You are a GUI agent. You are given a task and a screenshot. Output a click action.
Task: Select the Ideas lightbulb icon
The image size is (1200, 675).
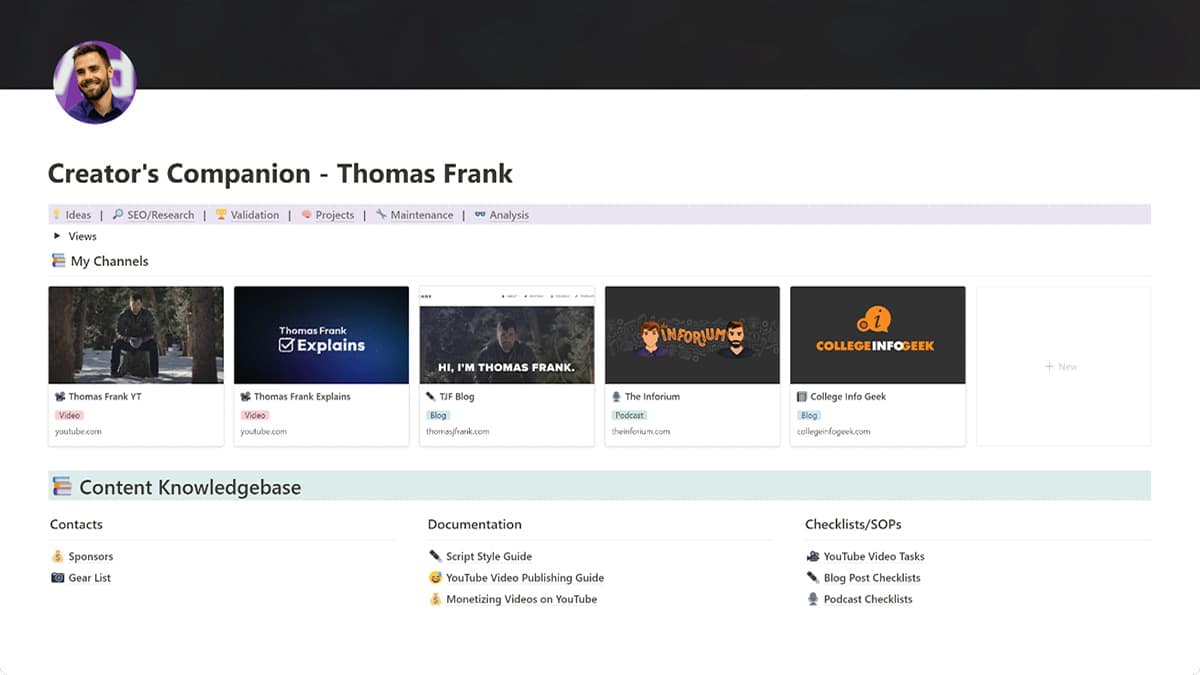pyautogui.click(x=57, y=214)
